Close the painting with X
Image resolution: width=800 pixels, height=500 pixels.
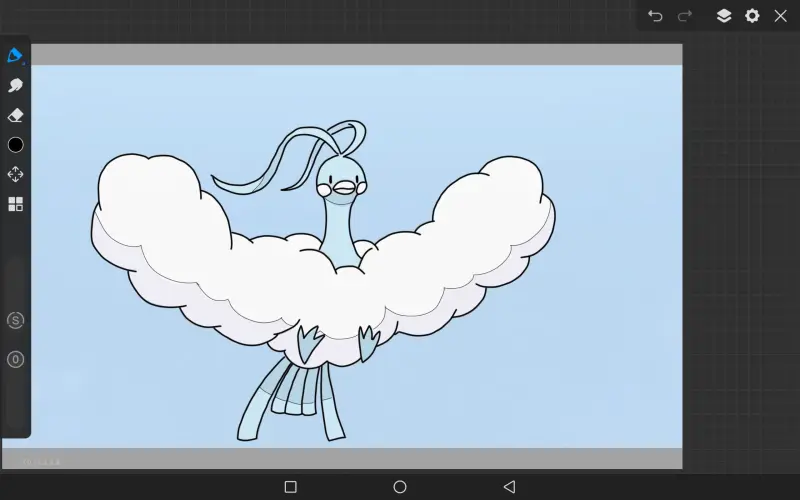780,16
